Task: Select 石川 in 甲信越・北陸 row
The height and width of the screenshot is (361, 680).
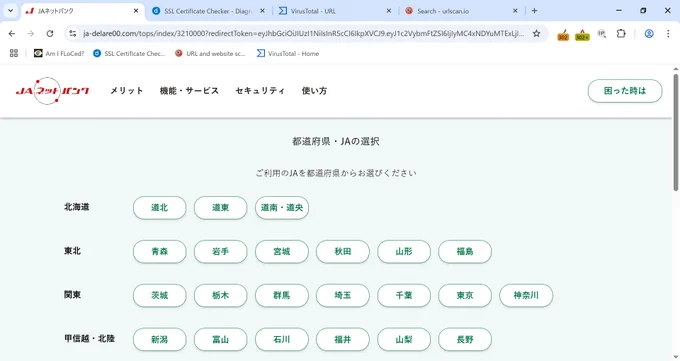Action: [x=282, y=339]
